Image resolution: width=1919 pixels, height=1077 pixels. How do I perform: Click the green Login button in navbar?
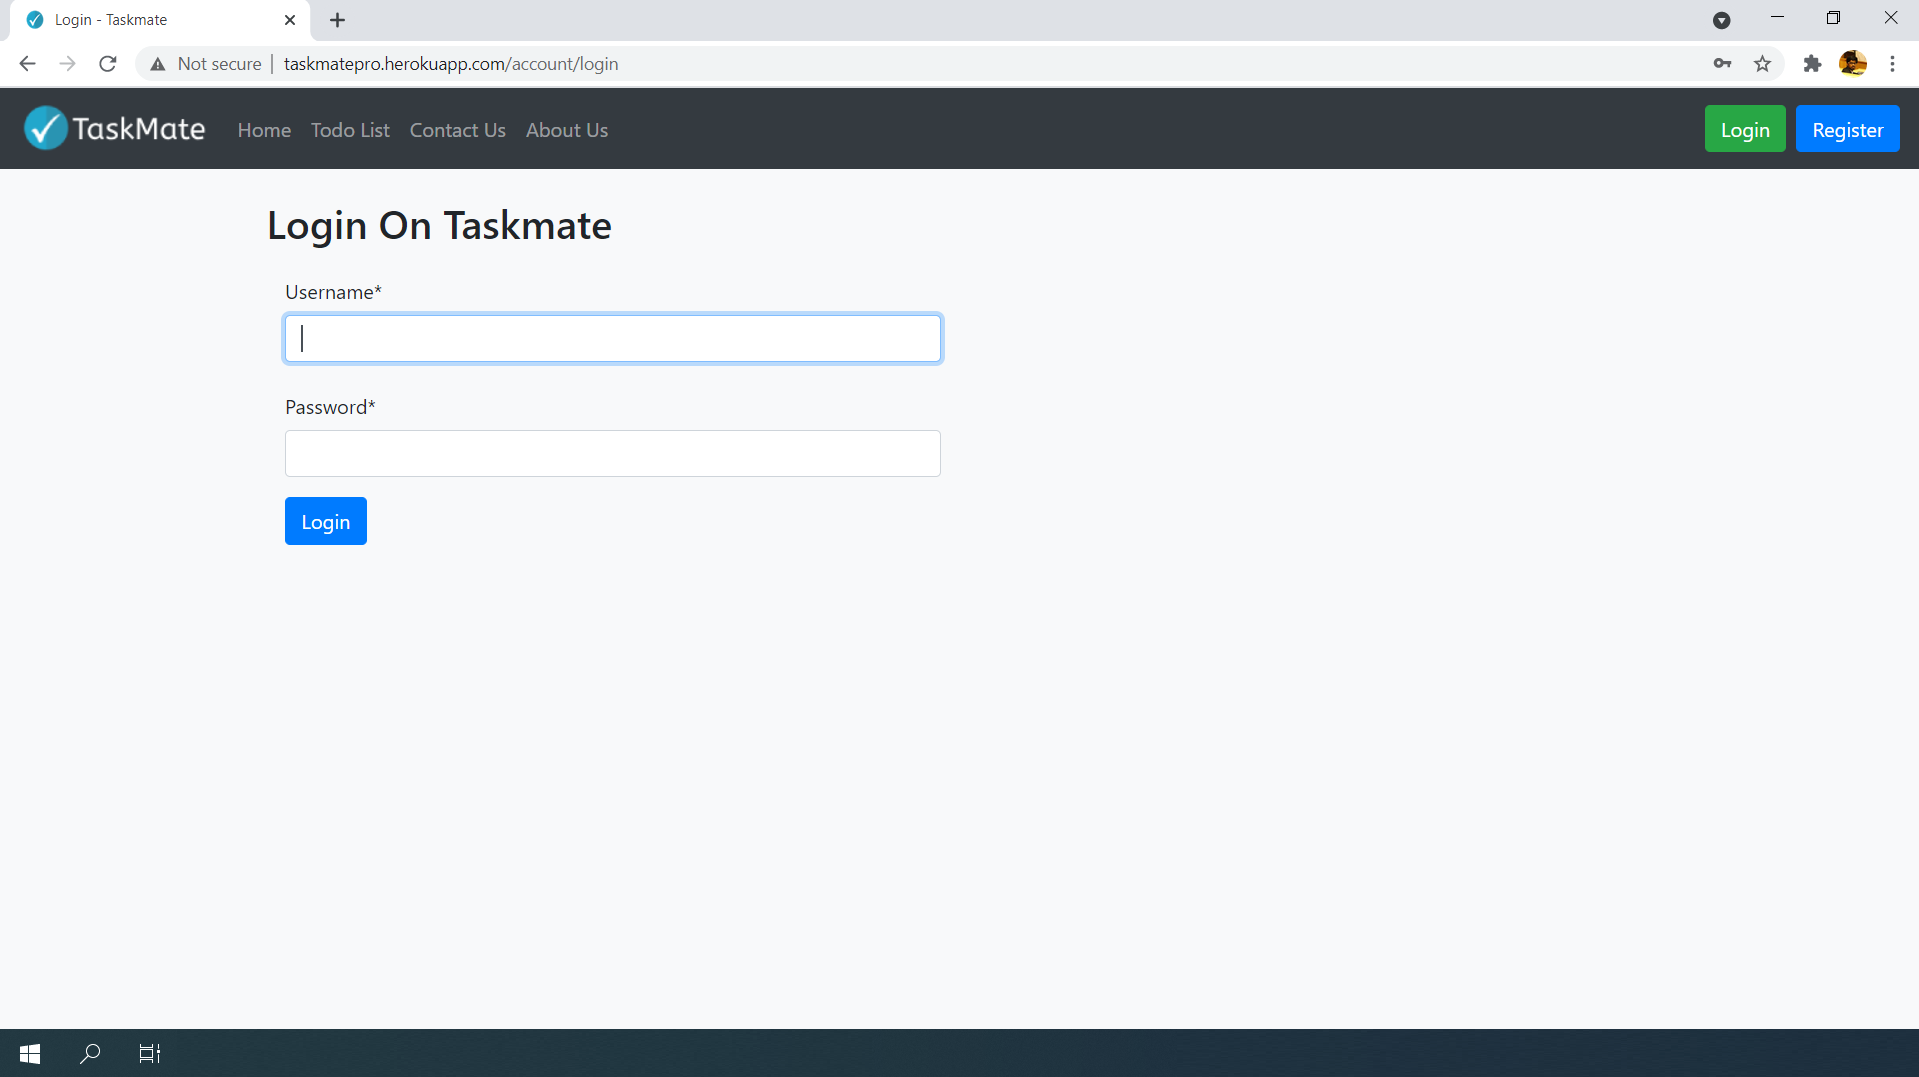click(1744, 128)
